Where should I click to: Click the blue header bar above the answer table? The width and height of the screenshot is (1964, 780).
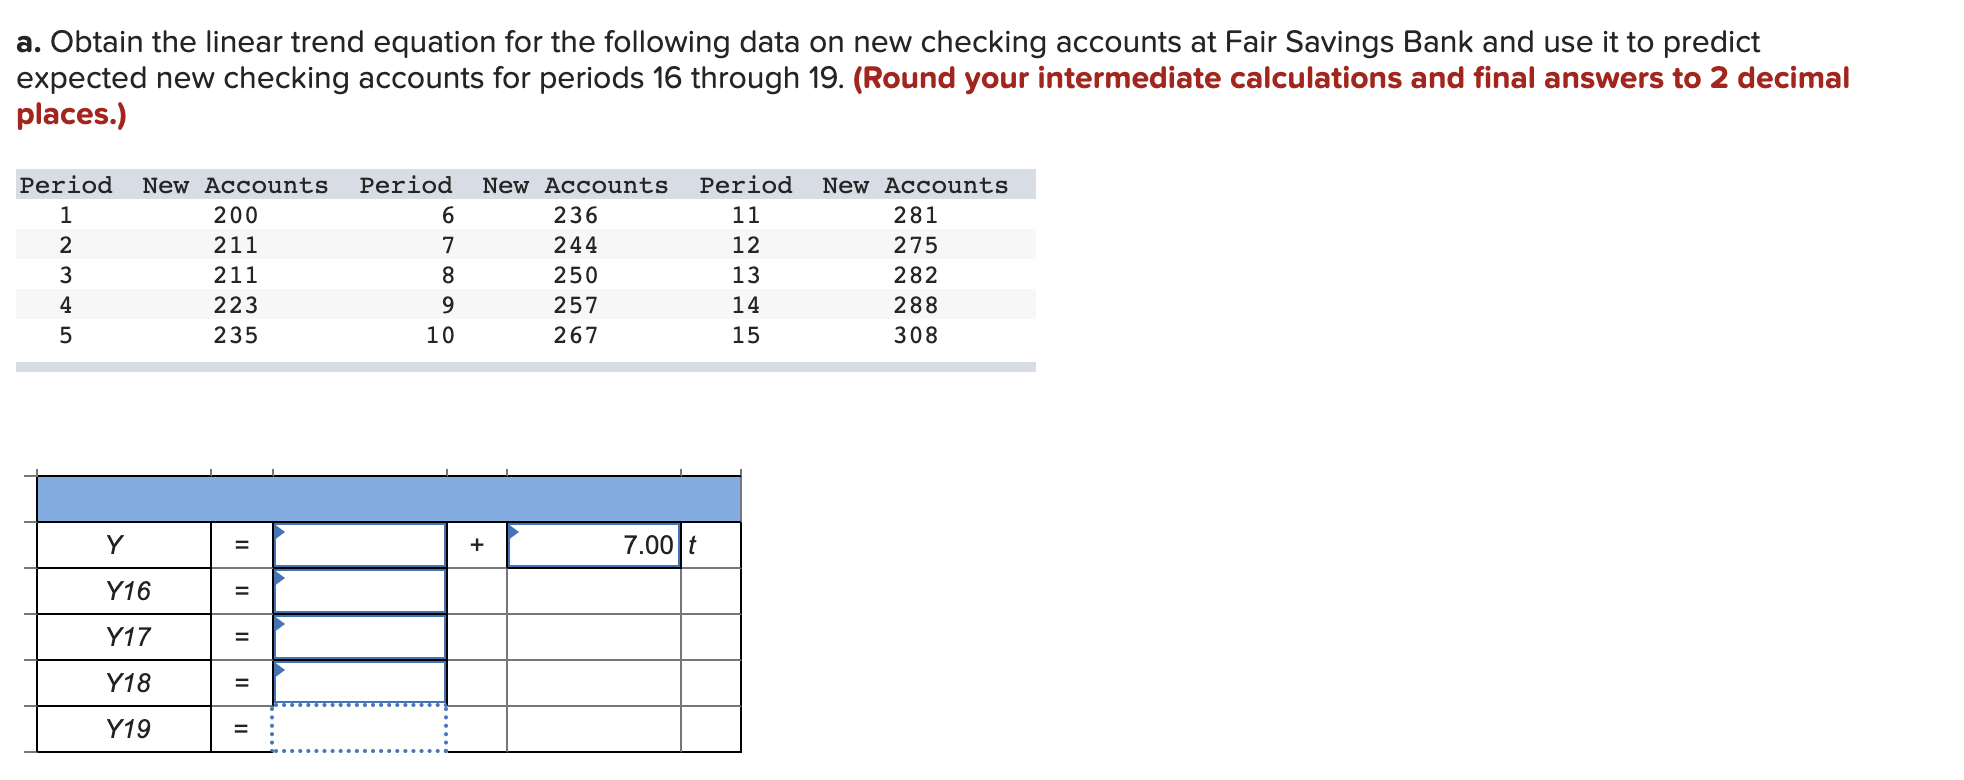click(x=390, y=495)
